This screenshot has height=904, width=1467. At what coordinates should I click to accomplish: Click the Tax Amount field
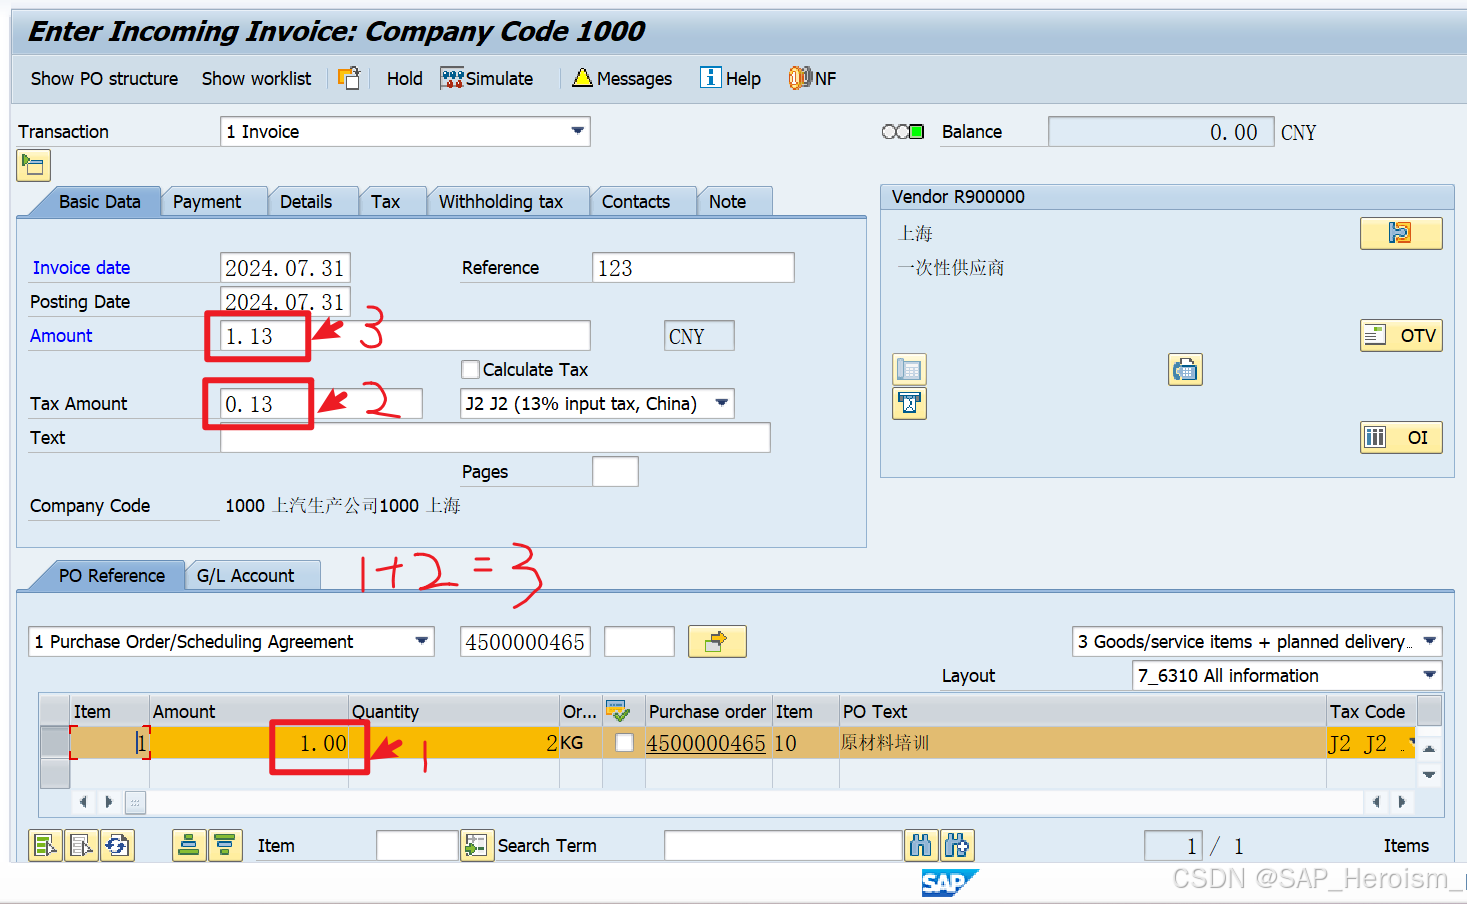tap(321, 404)
